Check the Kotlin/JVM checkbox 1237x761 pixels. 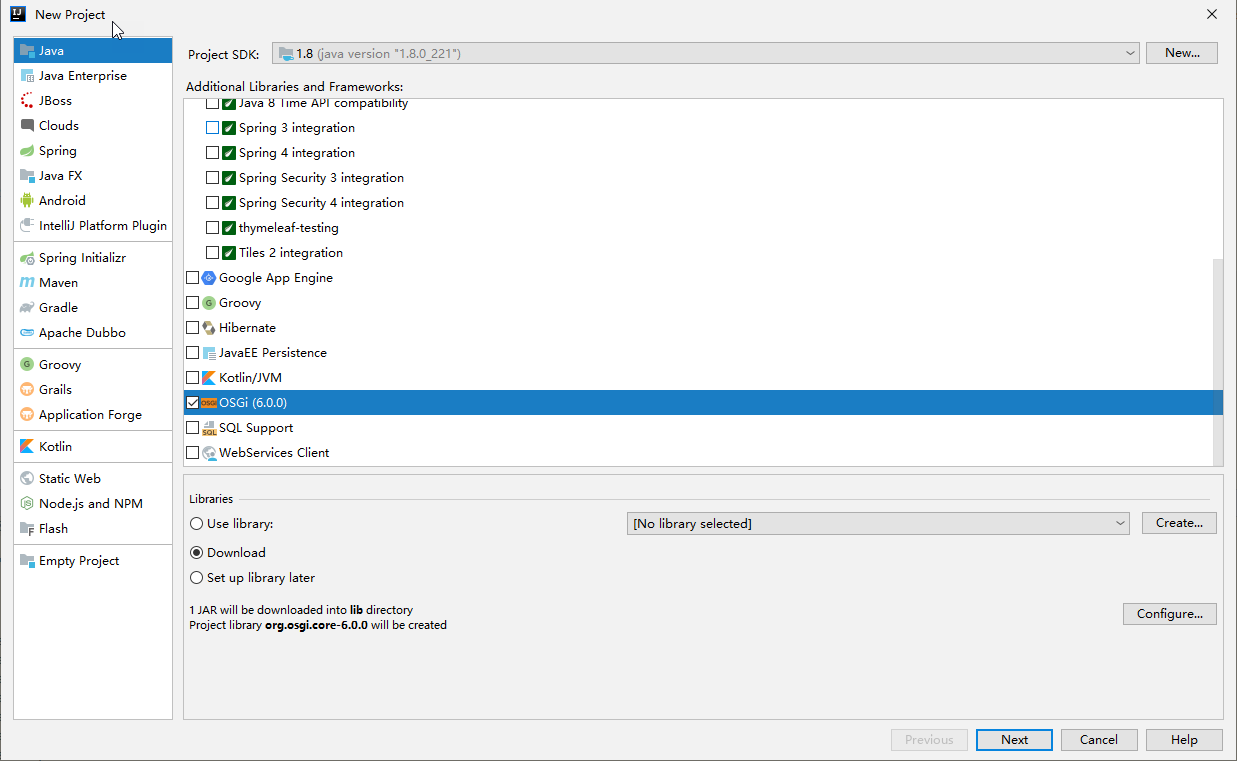click(x=192, y=378)
